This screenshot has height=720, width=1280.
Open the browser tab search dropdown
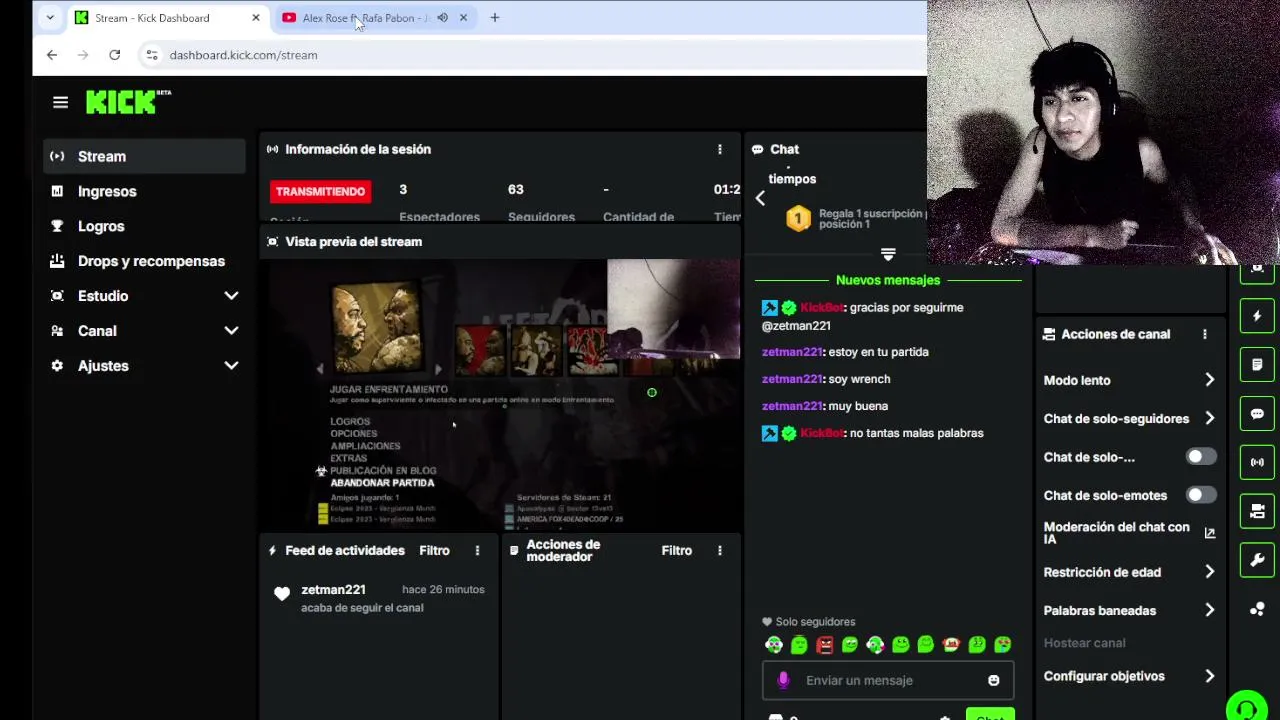50,18
